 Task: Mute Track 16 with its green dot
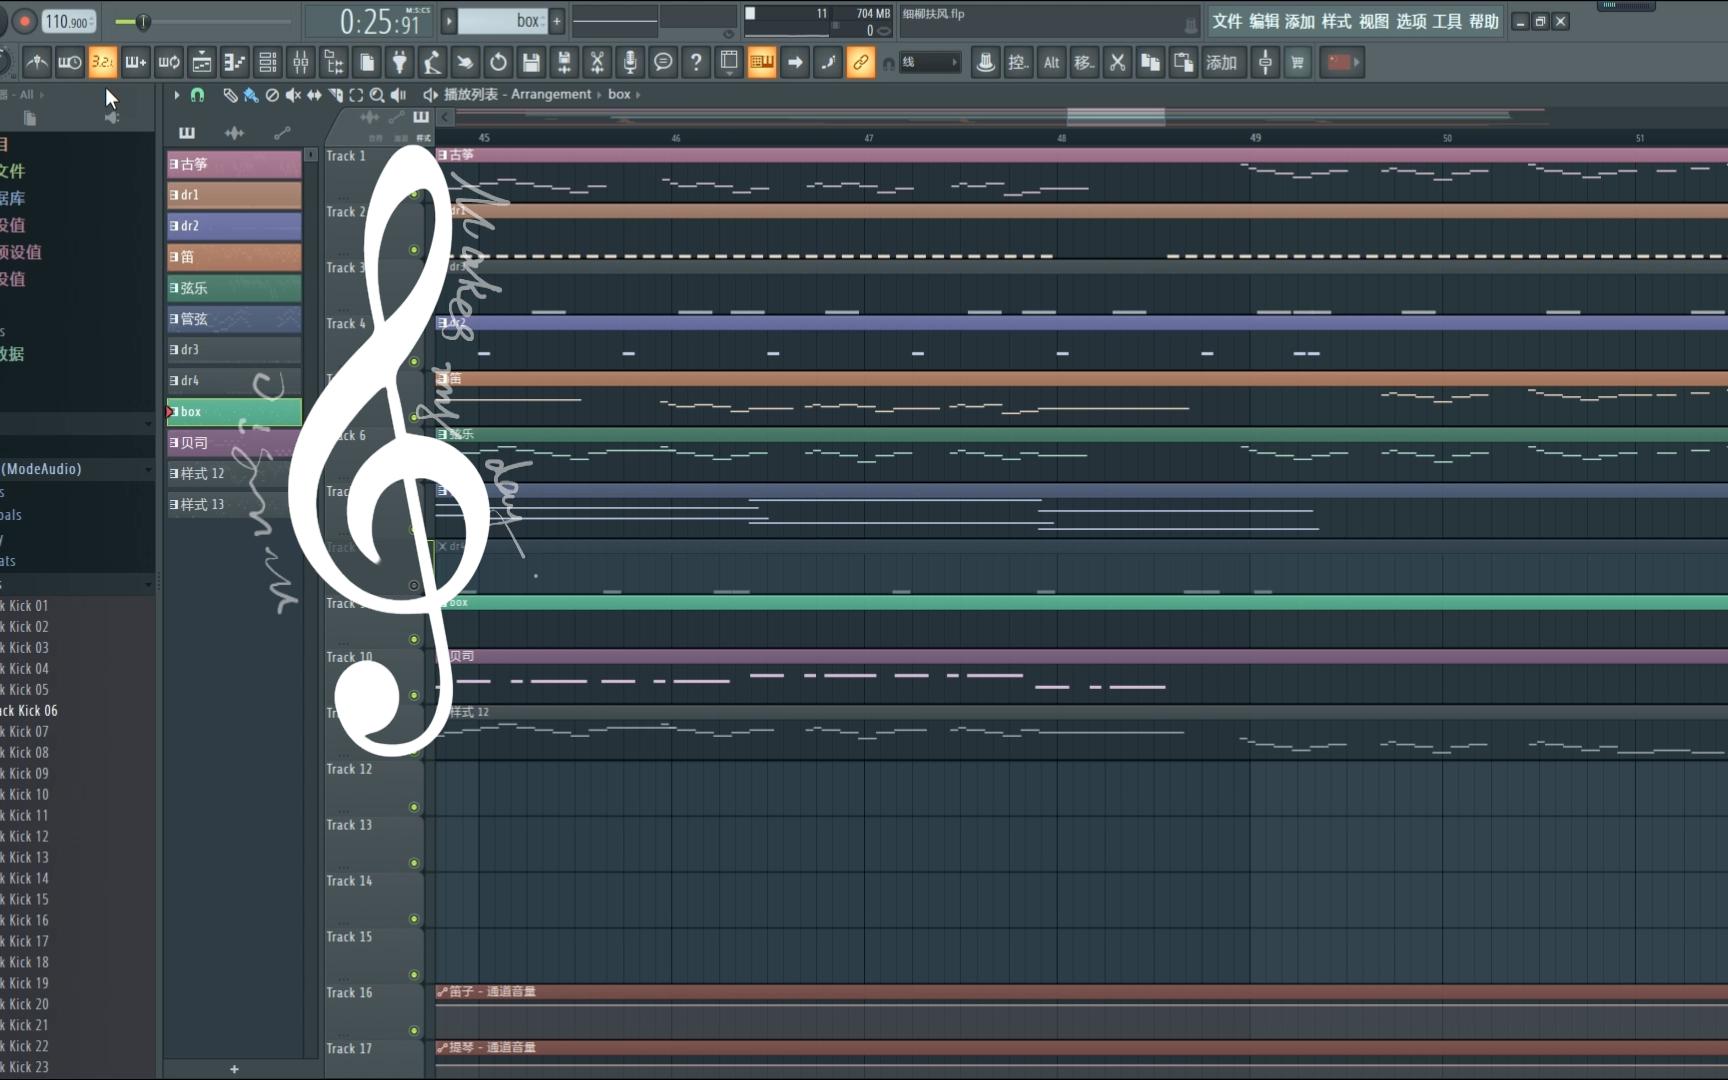(414, 1031)
